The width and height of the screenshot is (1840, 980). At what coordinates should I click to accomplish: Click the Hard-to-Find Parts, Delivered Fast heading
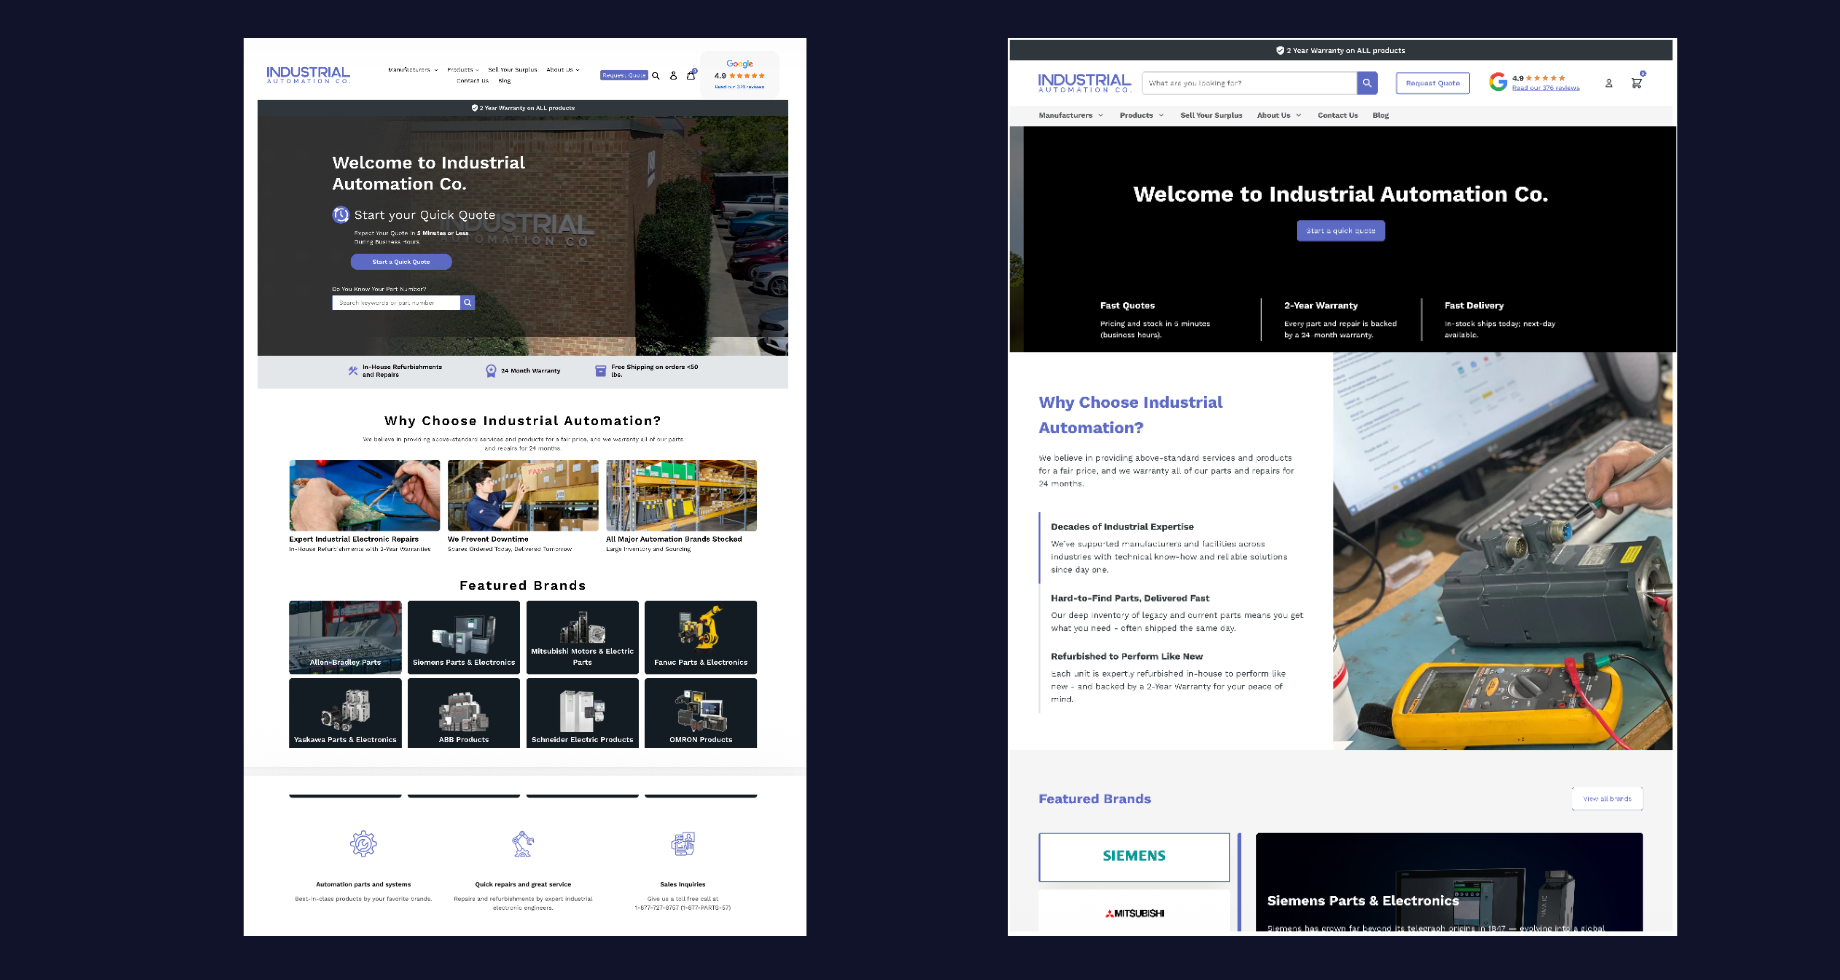click(x=1130, y=598)
